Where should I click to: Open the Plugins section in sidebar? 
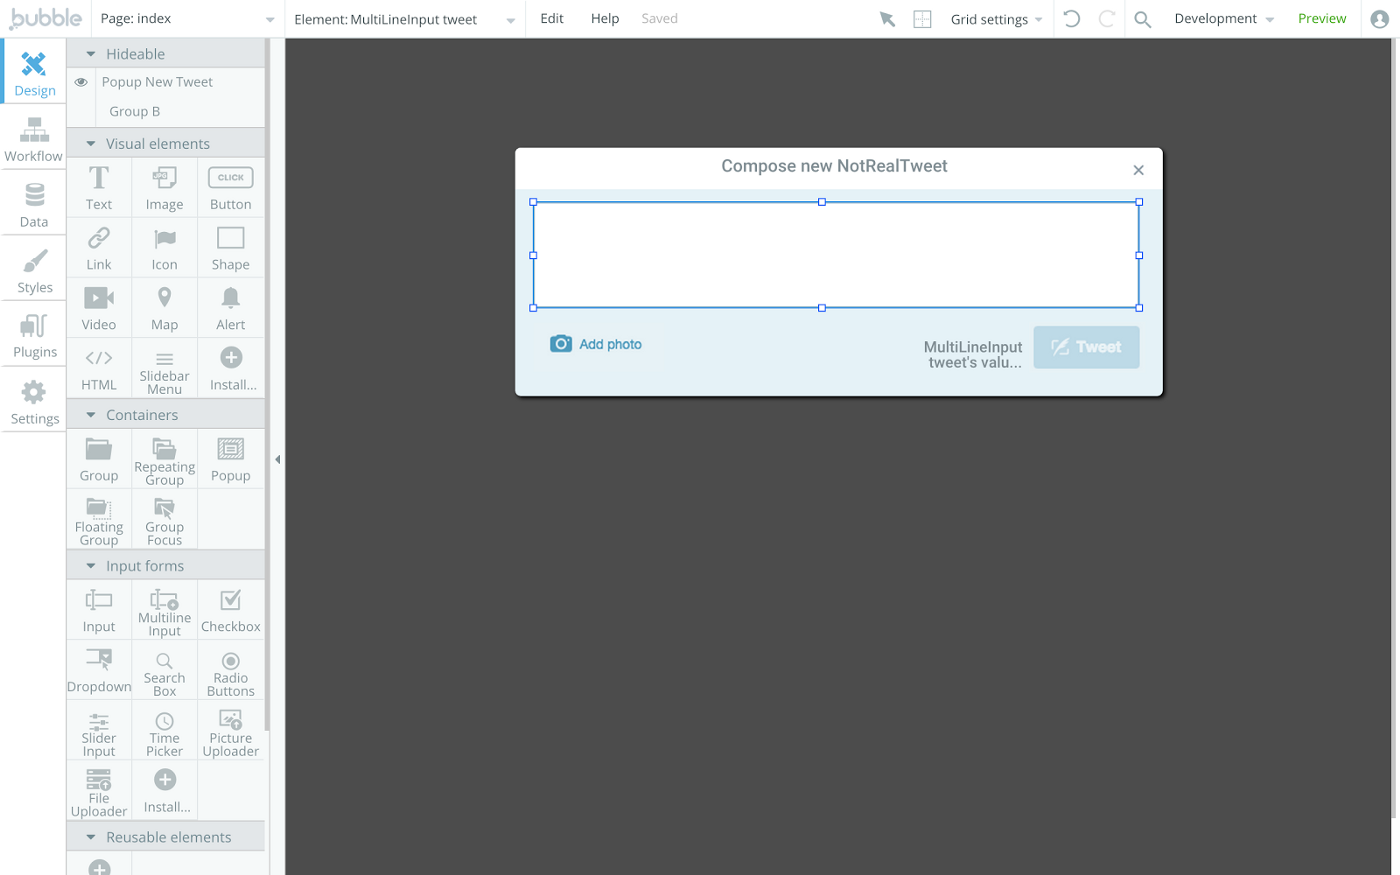click(x=33, y=336)
